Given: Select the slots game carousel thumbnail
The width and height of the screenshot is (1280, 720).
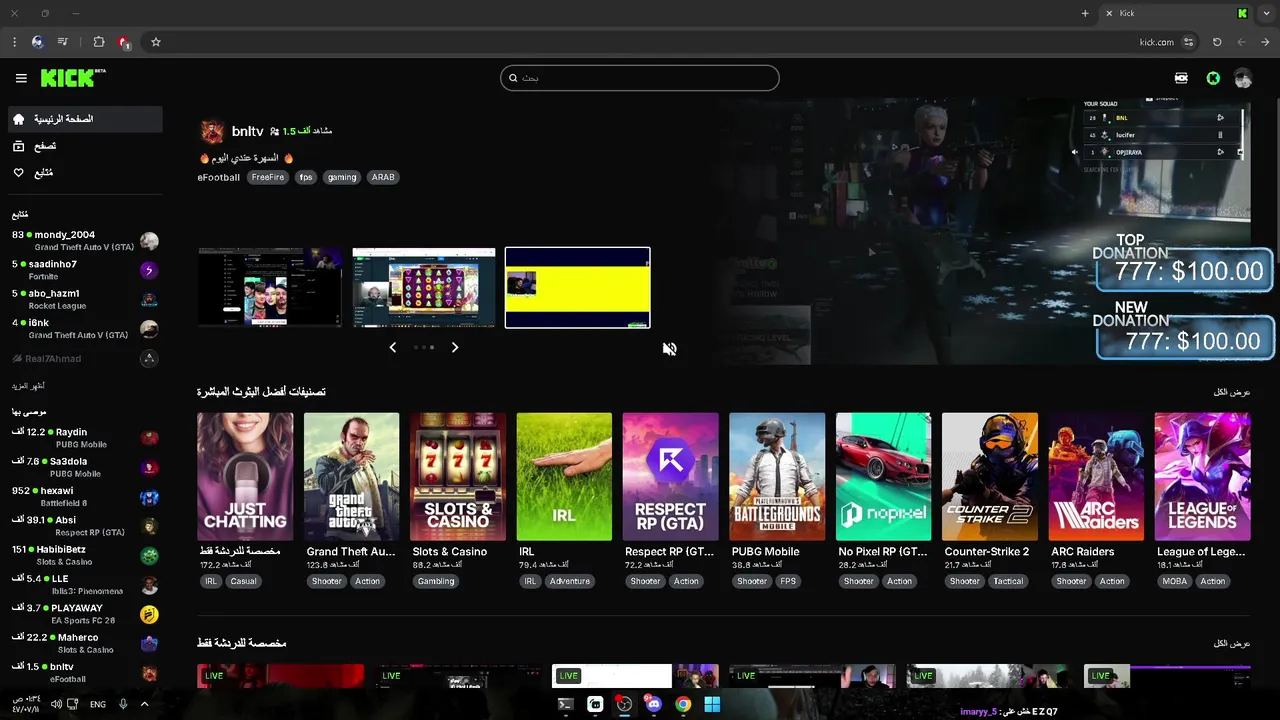Looking at the screenshot, I should click(x=424, y=288).
